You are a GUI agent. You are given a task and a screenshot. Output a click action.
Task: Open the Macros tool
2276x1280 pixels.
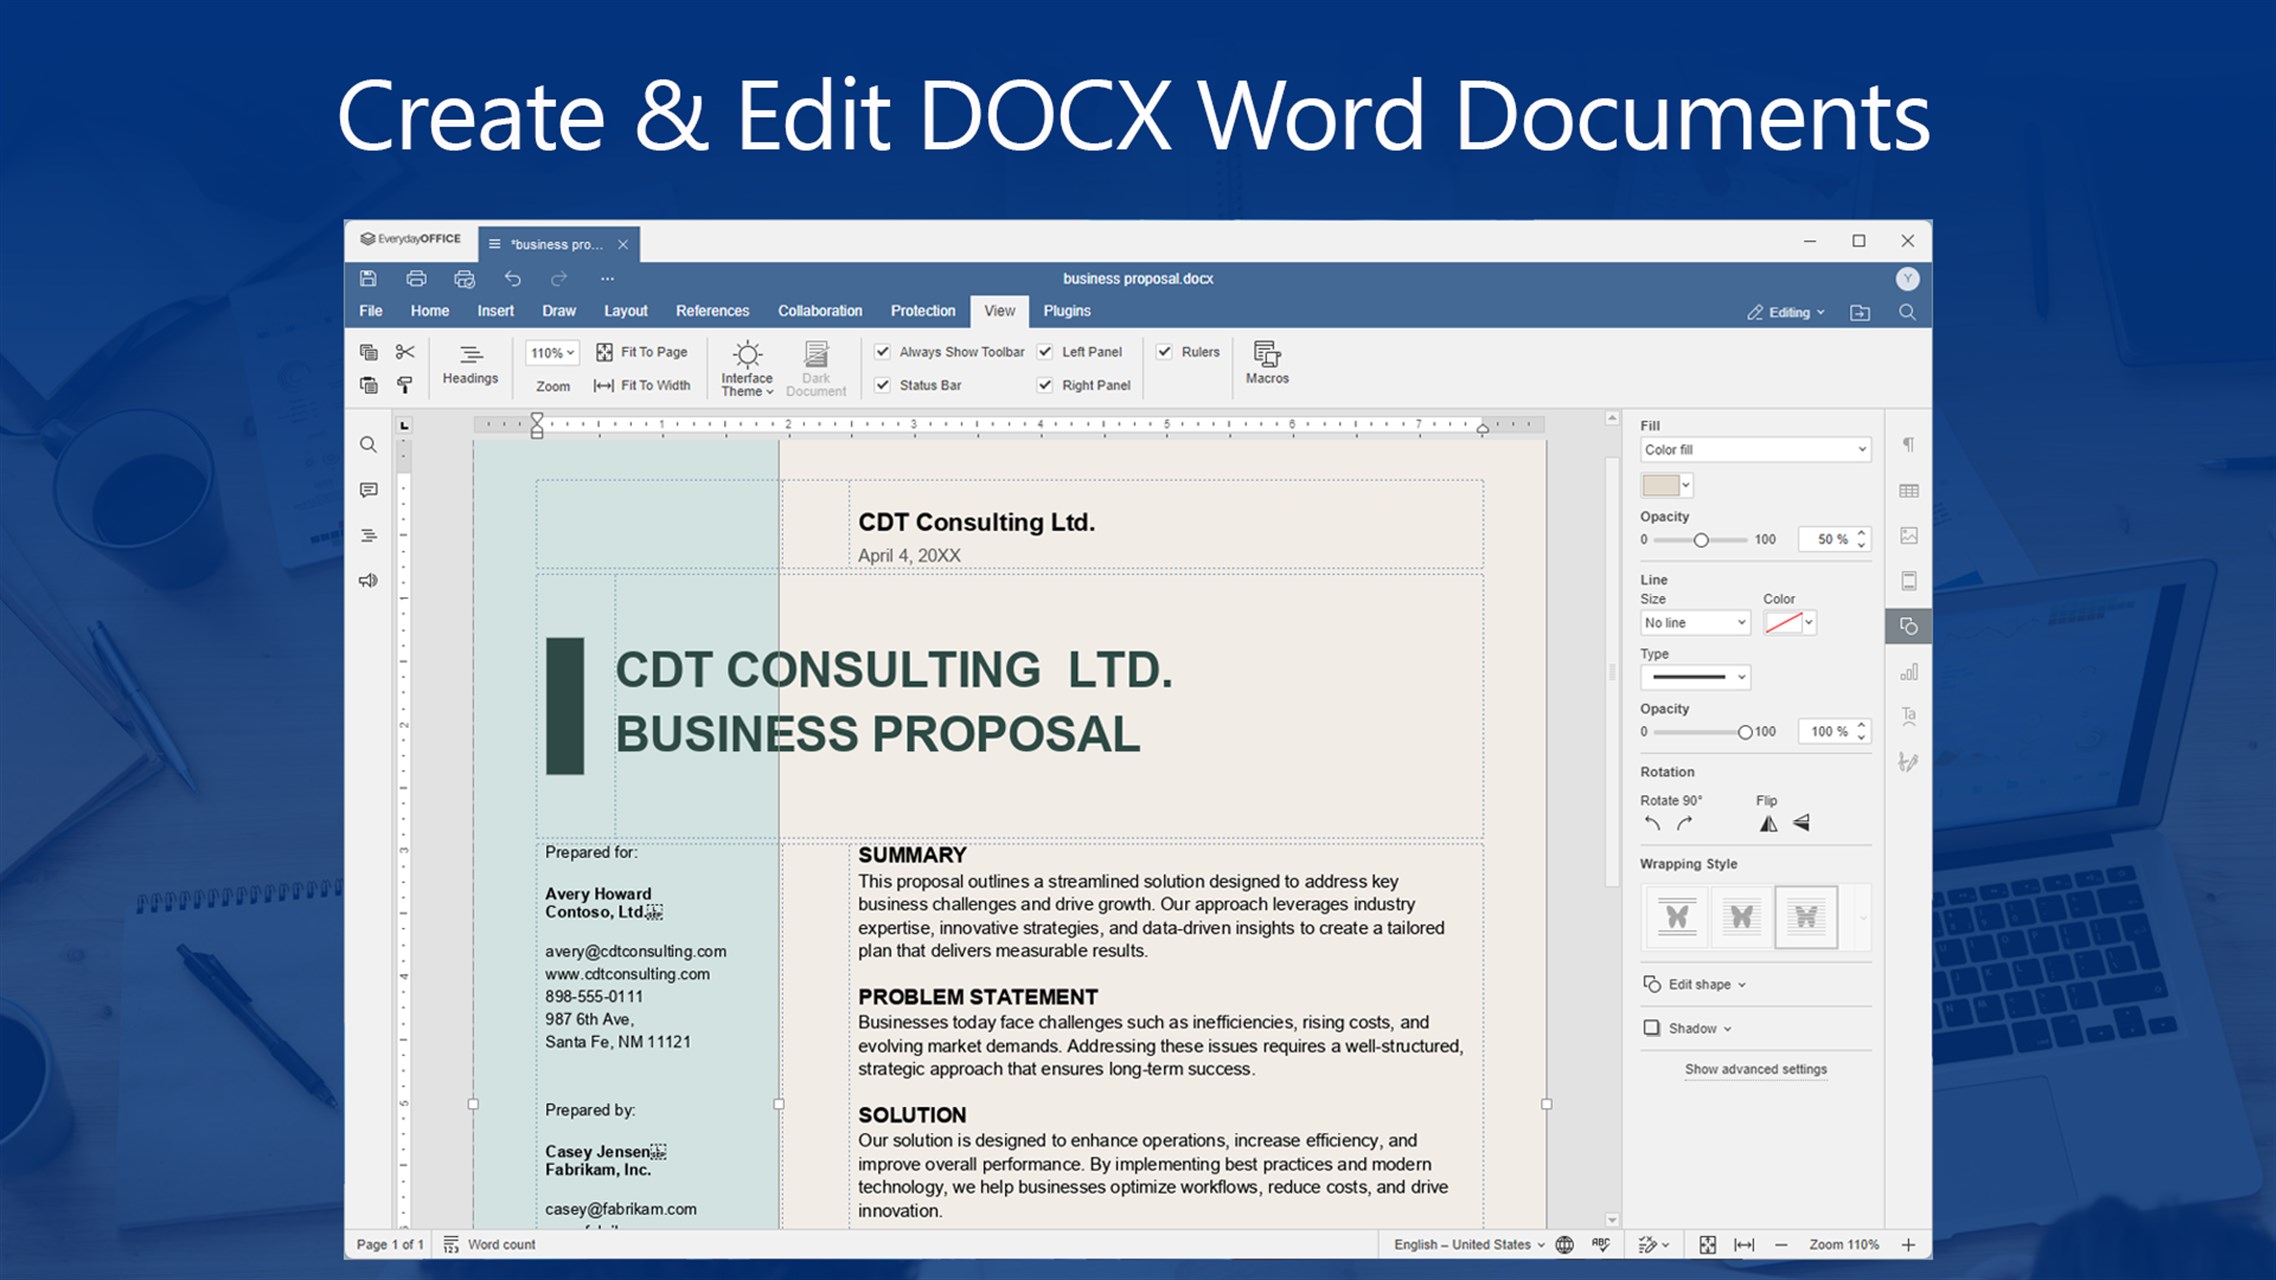1266,362
